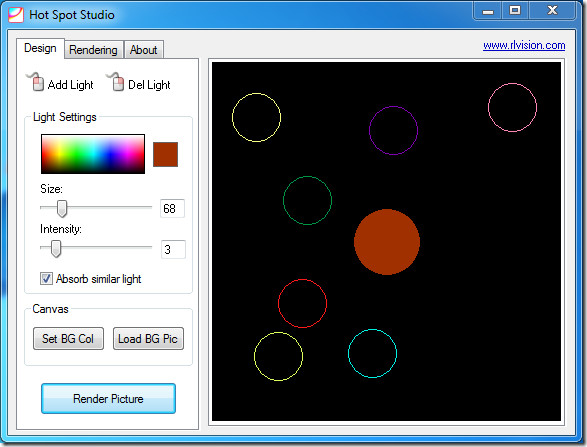
Task: Click the Size slider thumb
Action: tap(62, 208)
